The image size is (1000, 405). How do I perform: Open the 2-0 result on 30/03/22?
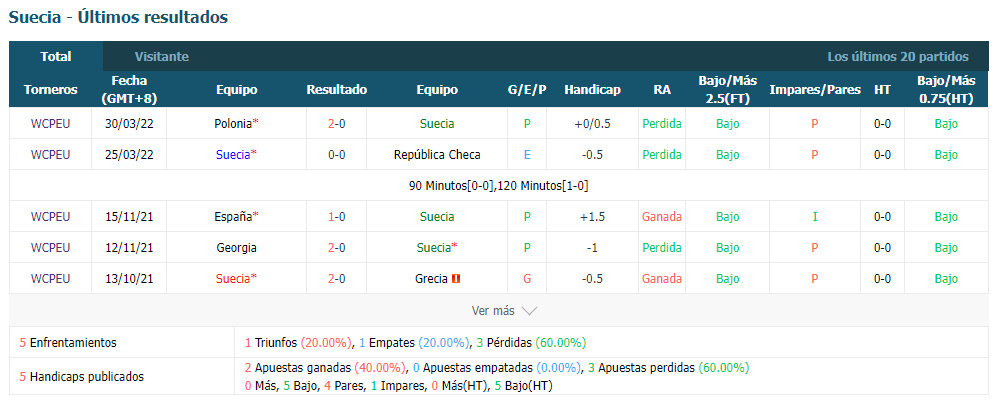click(337, 124)
